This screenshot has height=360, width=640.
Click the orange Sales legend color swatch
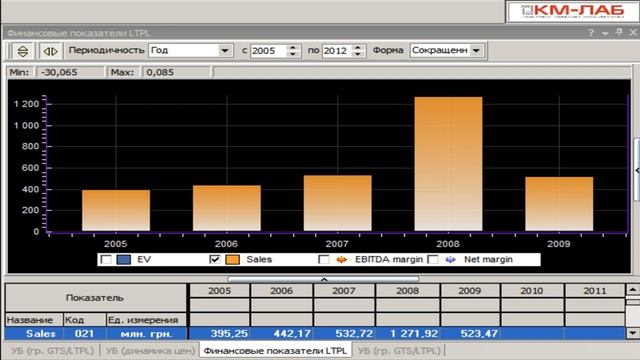click(x=233, y=259)
